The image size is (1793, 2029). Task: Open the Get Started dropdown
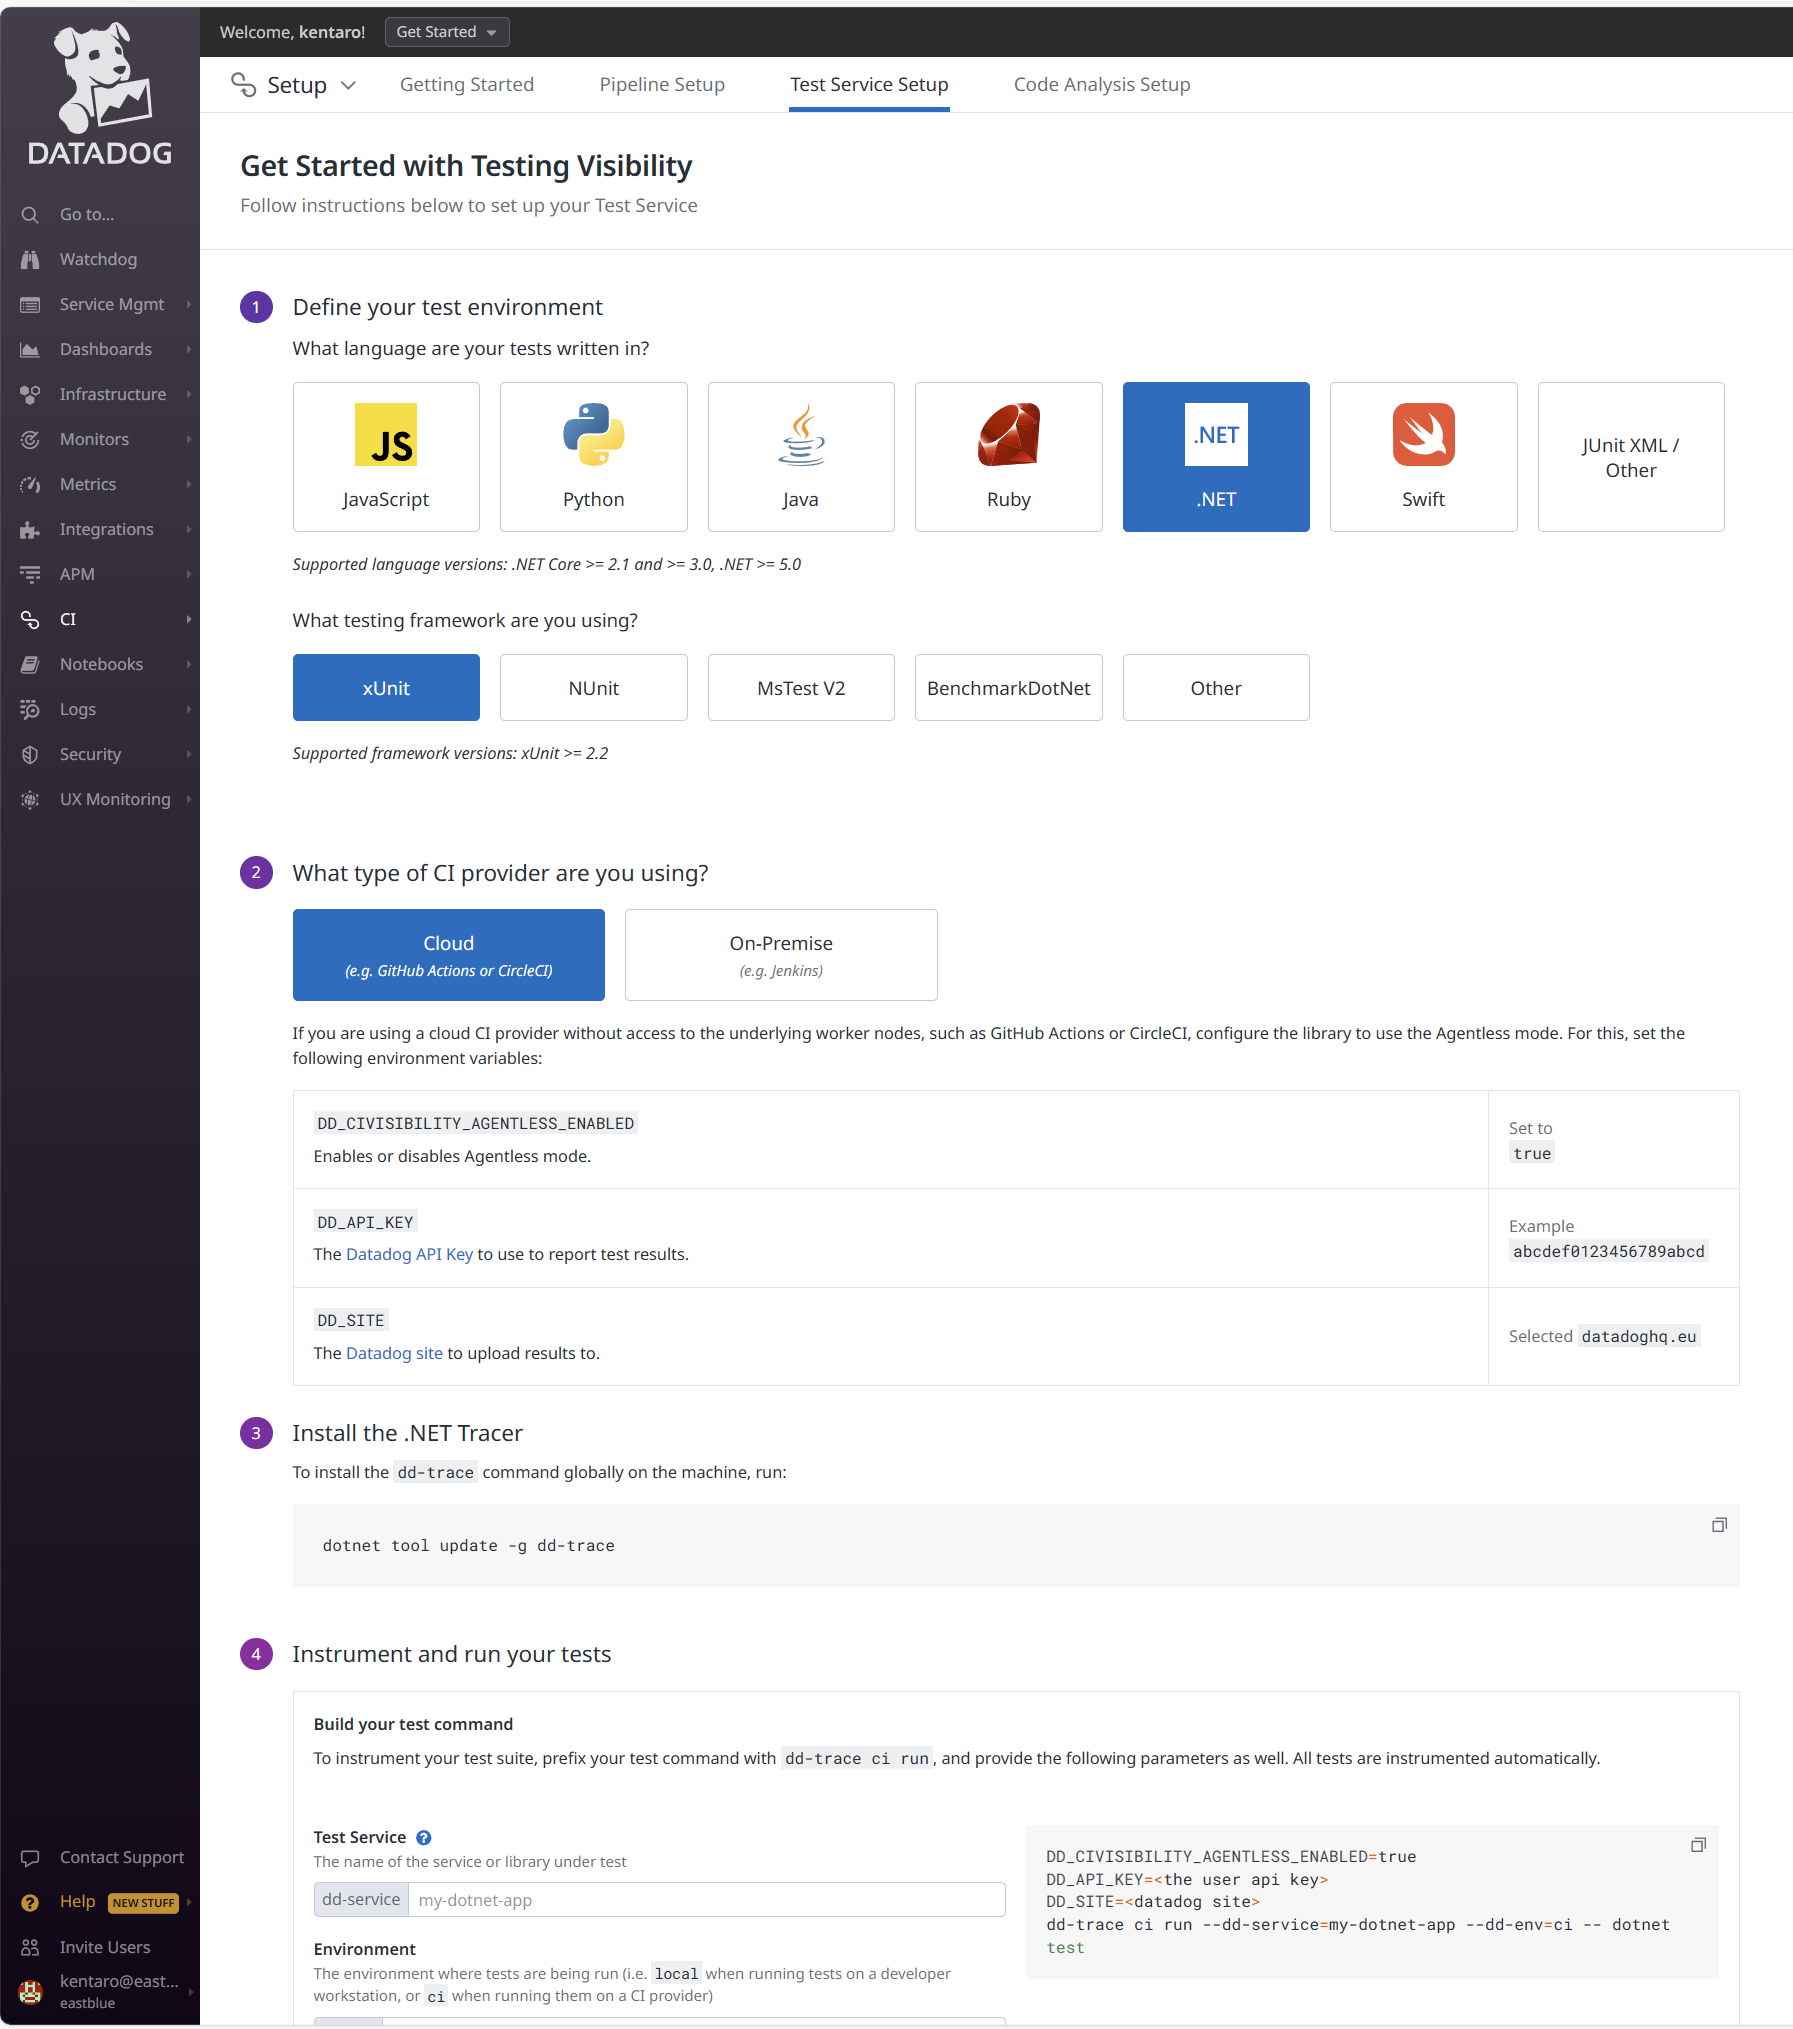[447, 32]
